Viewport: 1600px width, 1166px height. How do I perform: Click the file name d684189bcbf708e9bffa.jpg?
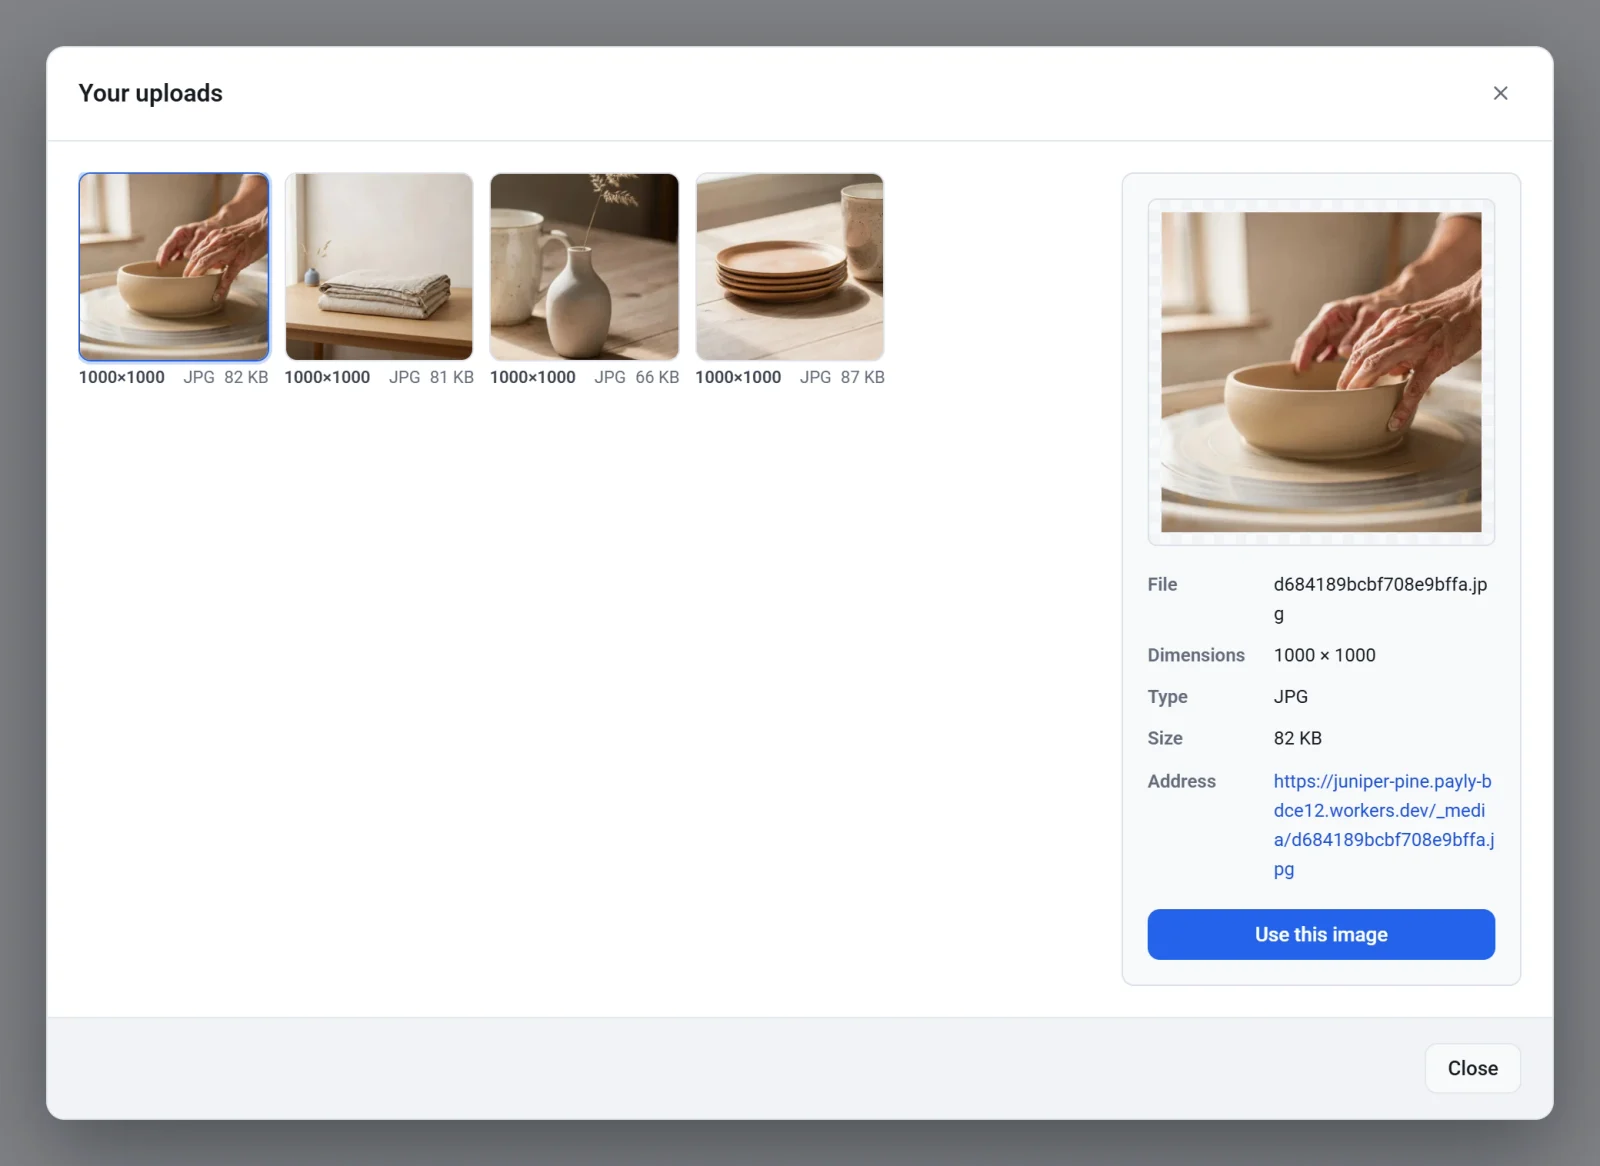pyautogui.click(x=1380, y=599)
